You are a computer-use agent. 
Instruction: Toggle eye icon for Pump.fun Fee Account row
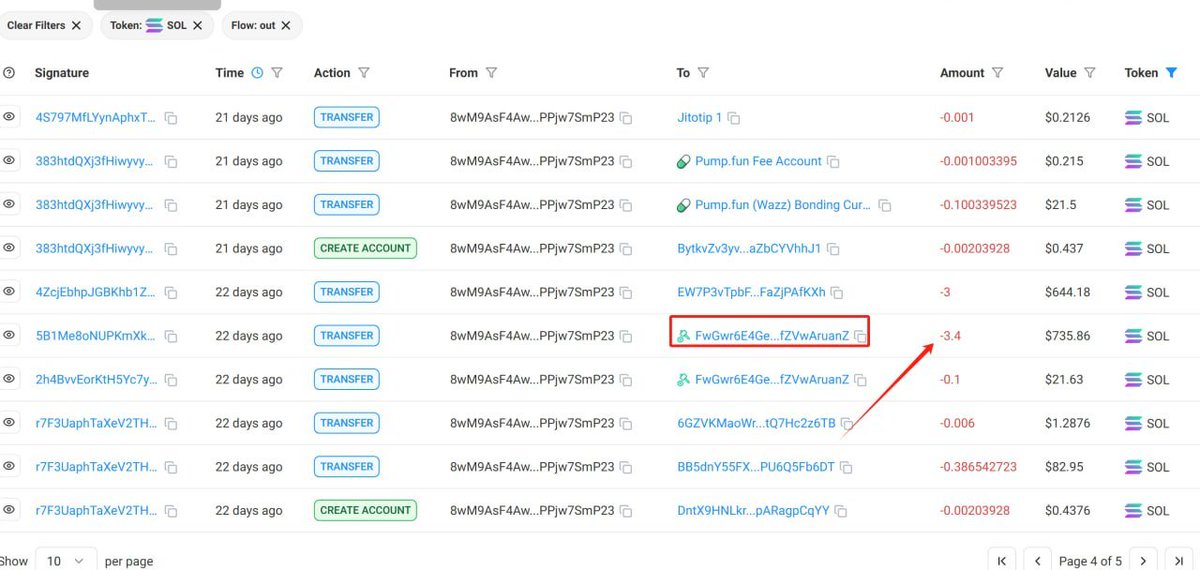point(9,160)
